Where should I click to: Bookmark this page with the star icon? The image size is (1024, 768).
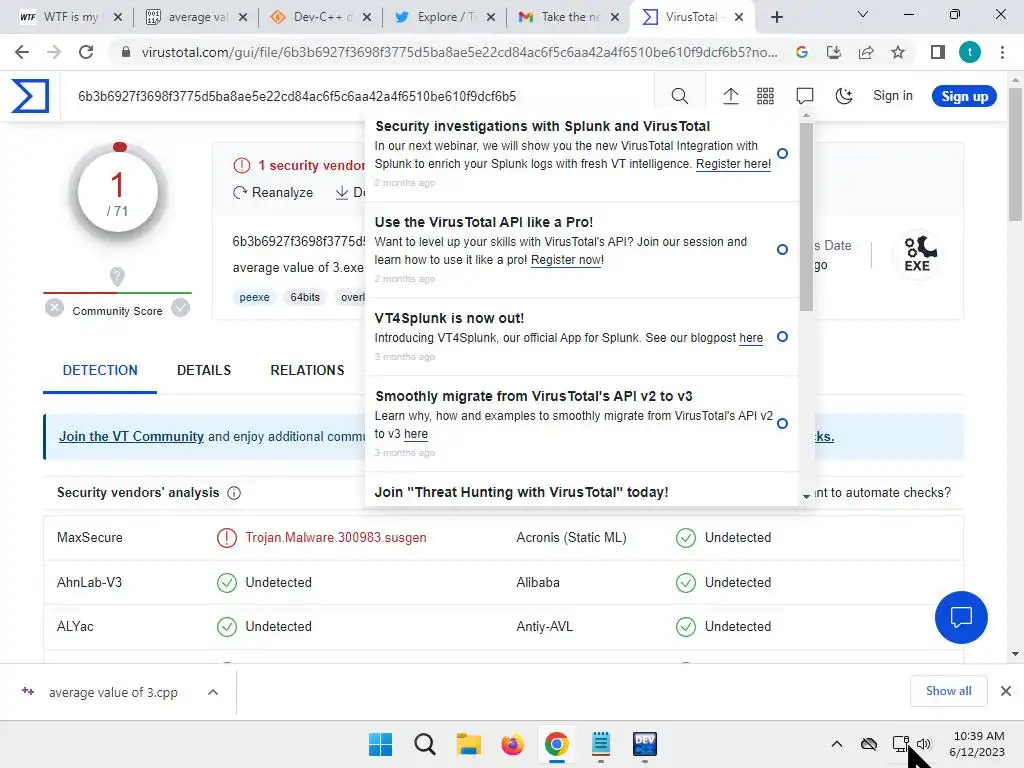tap(898, 52)
